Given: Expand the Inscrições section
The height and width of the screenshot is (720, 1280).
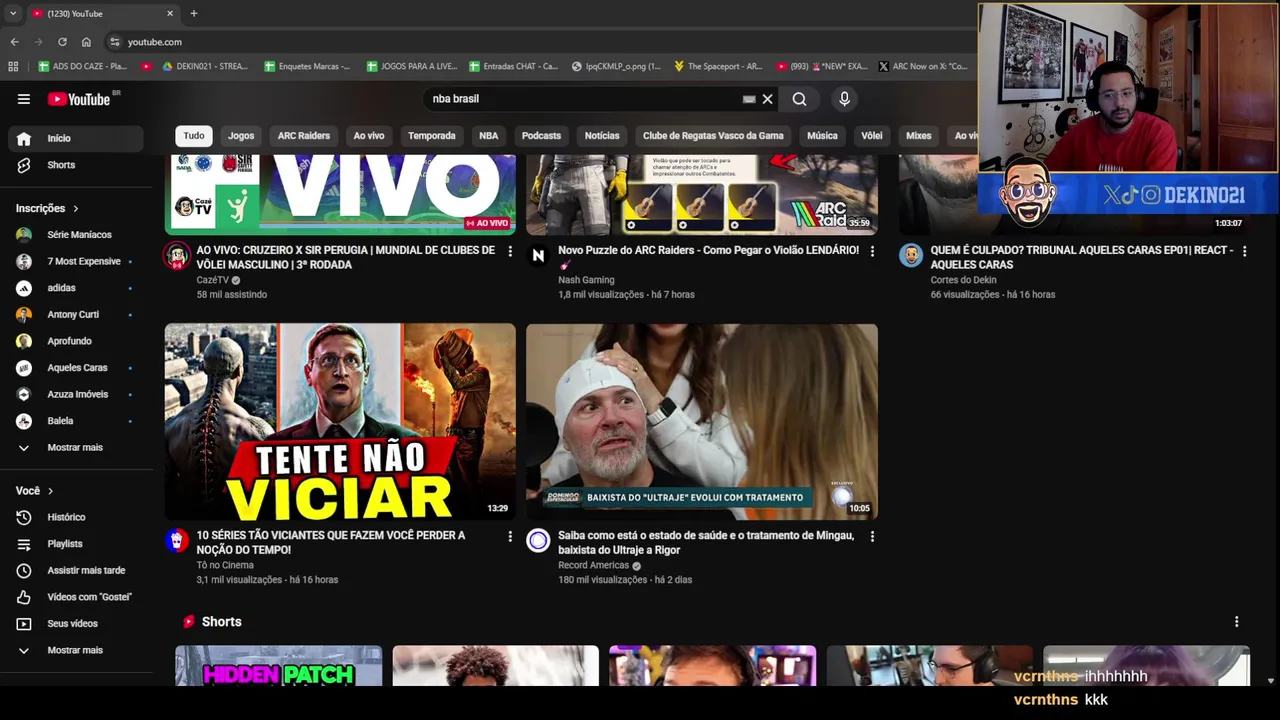Looking at the screenshot, I should pyautogui.click(x=47, y=208).
